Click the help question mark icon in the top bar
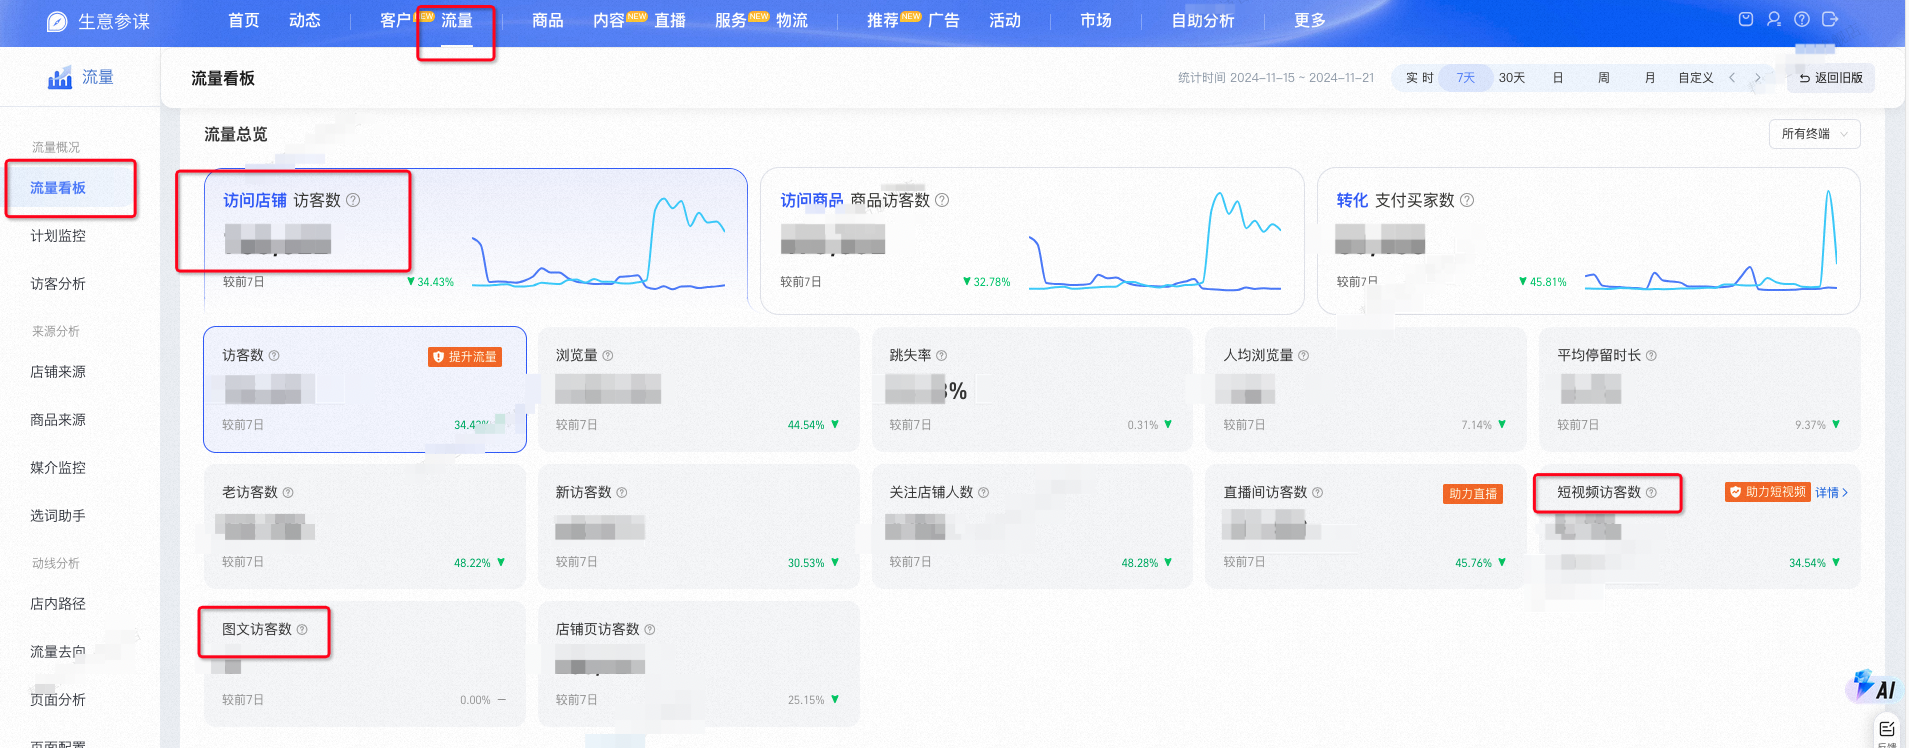This screenshot has width=1909, height=748. pyautogui.click(x=1802, y=19)
